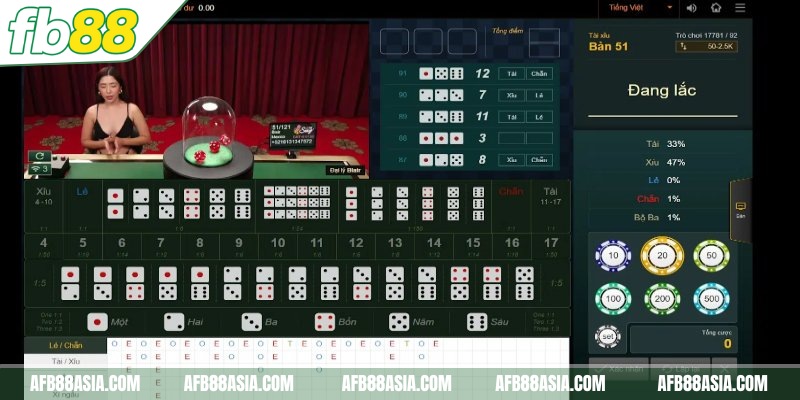This screenshot has height=400, width=800.
Task: Click the live dealer video feed
Action: click(196, 101)
